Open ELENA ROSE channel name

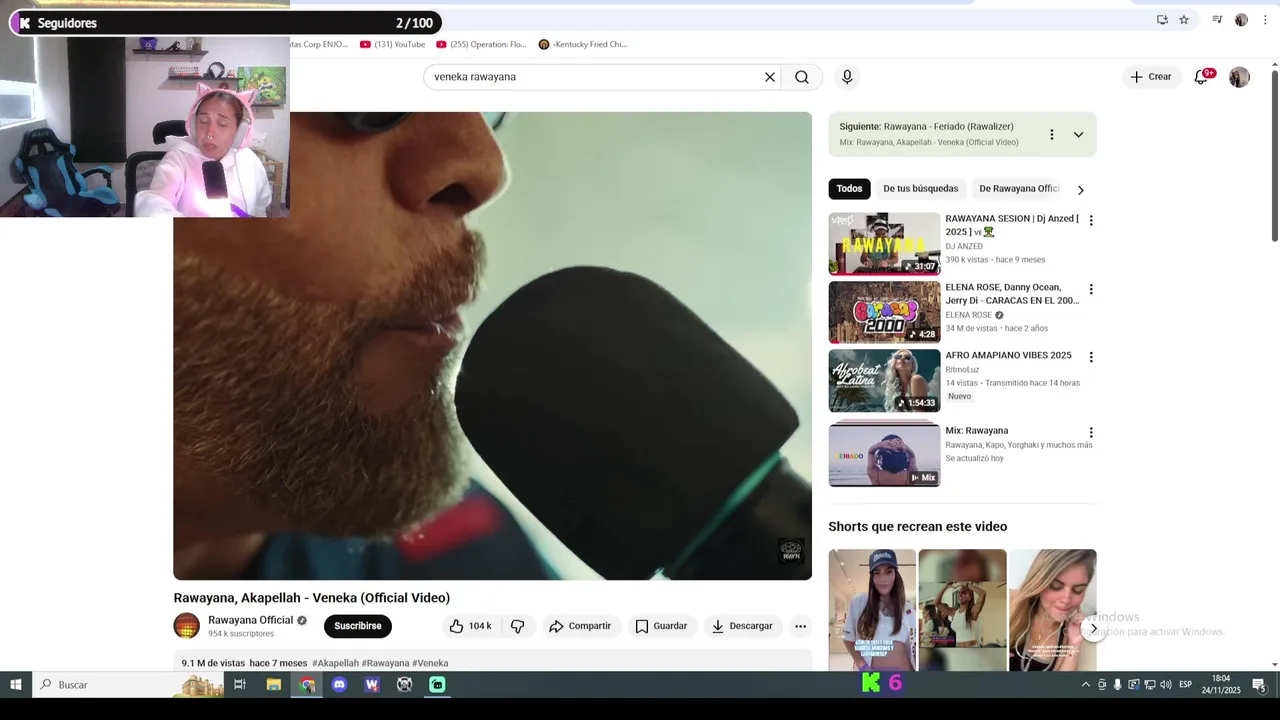[x=968, y=315]
